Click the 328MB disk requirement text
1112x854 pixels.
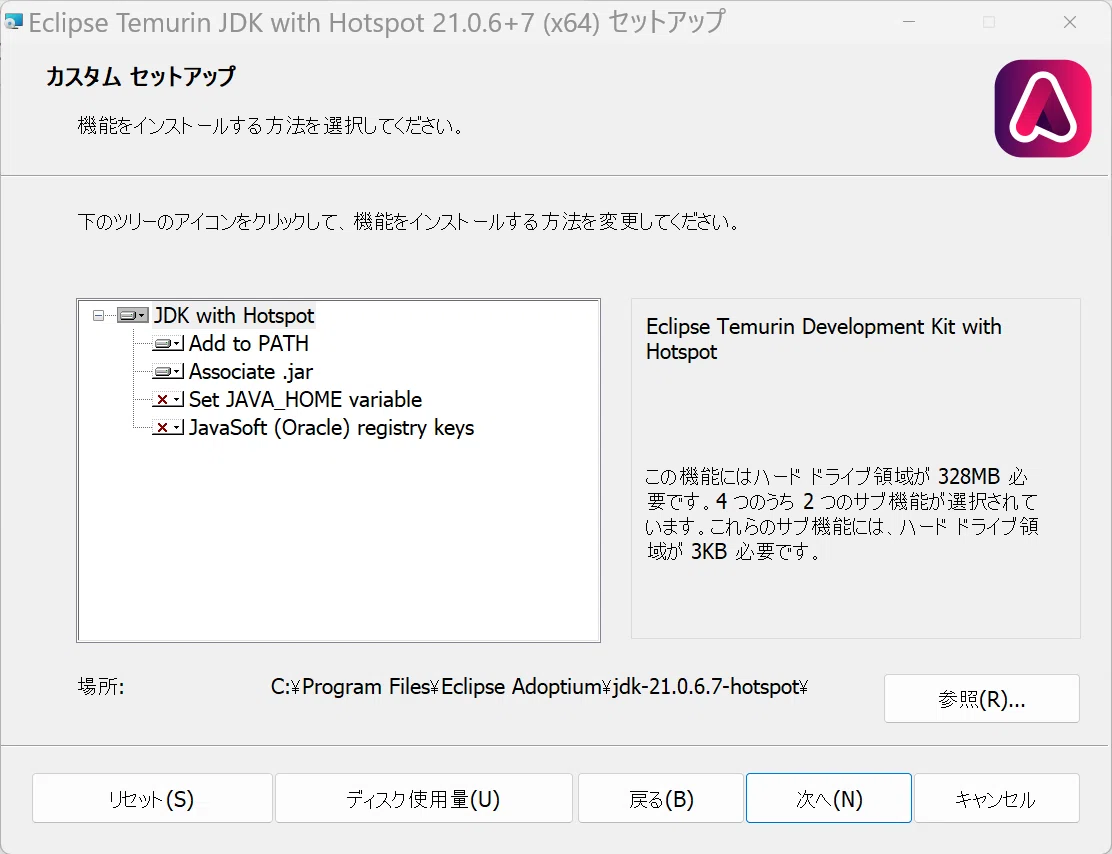click(969, 476)
